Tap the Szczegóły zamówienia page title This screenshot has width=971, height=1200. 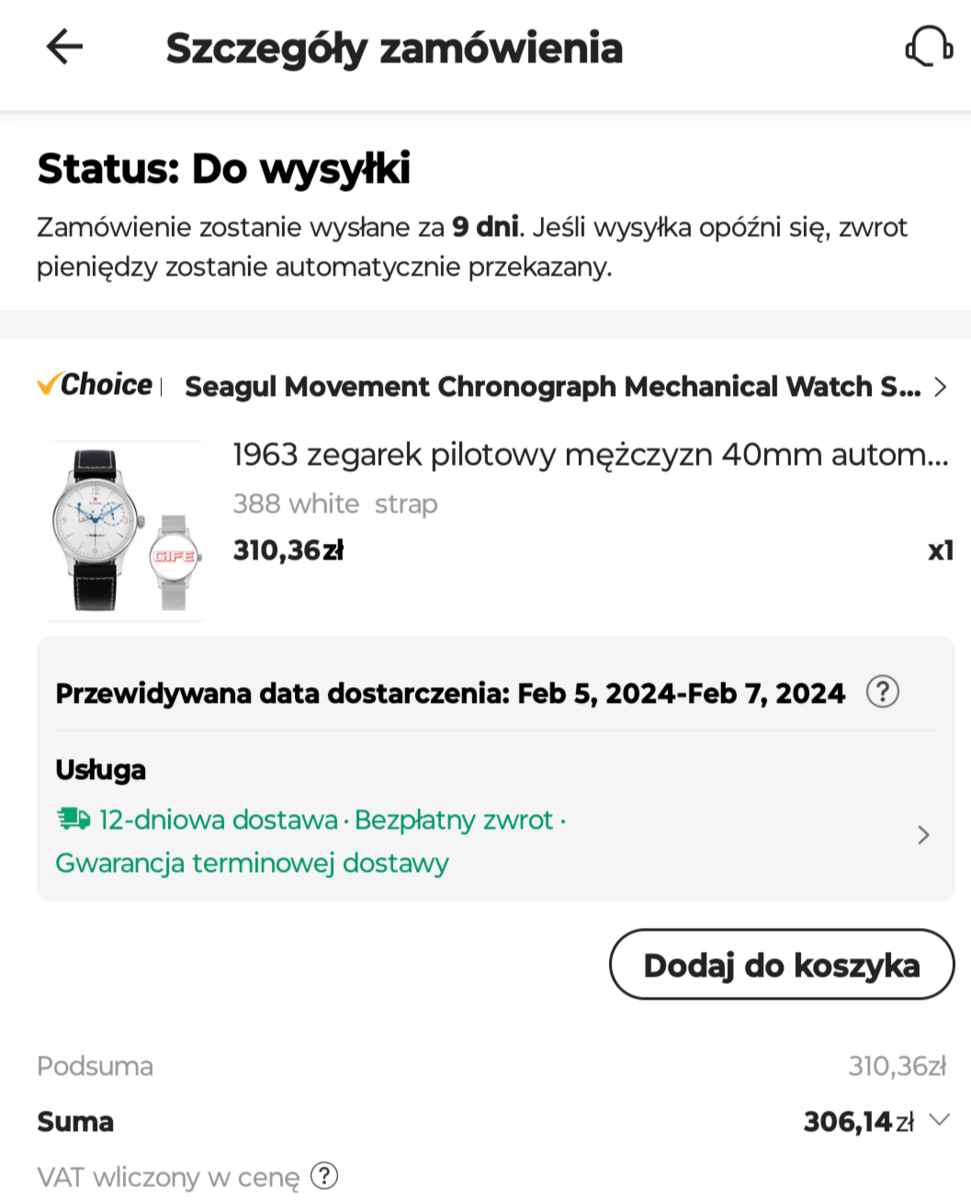pos(394,48)
